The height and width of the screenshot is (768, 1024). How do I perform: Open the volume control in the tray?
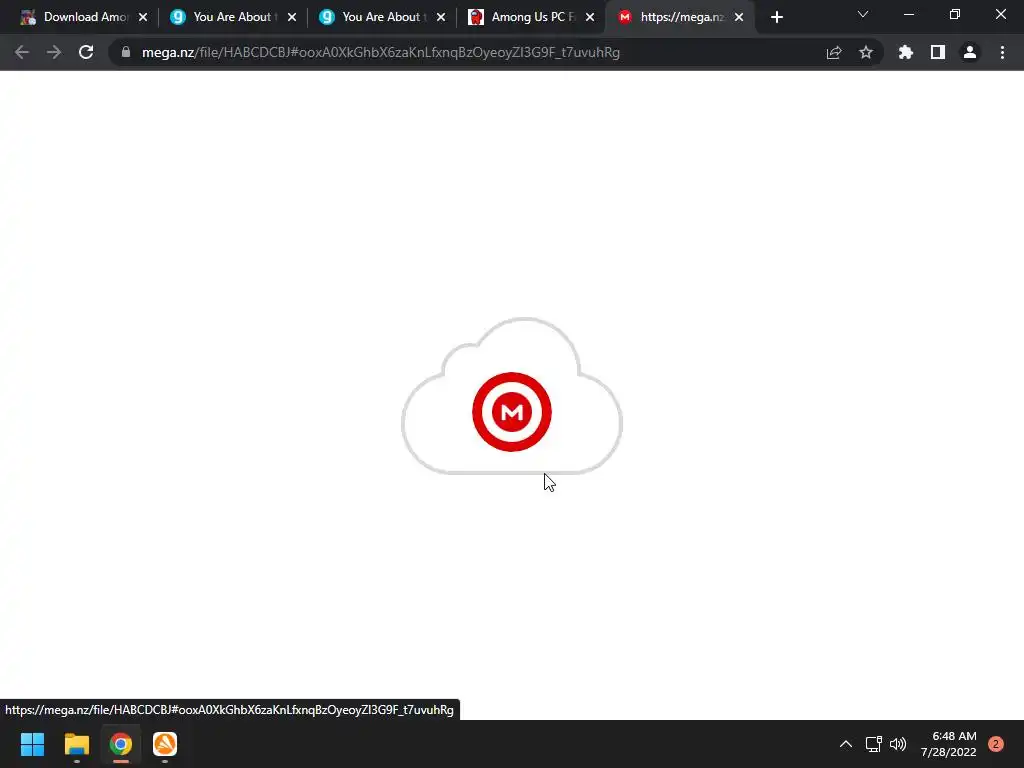[x=898, y=744]
